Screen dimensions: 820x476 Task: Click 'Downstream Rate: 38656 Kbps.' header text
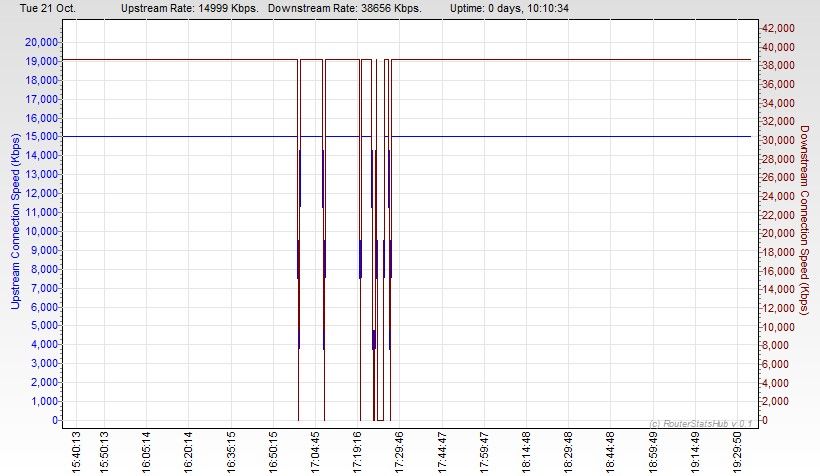click(345, 8)
